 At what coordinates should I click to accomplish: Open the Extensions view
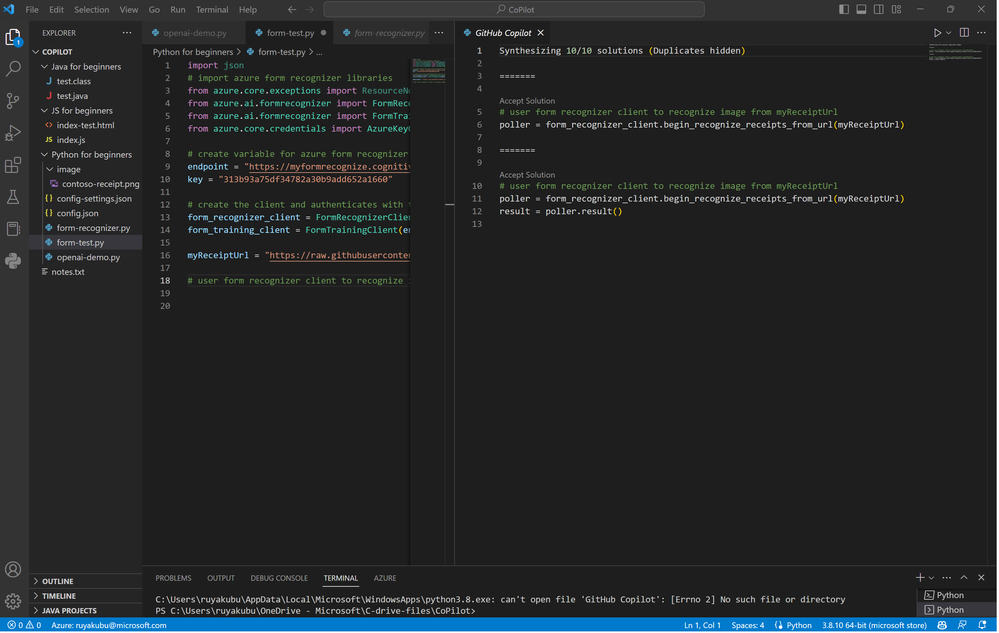click(x=13, y=165)
